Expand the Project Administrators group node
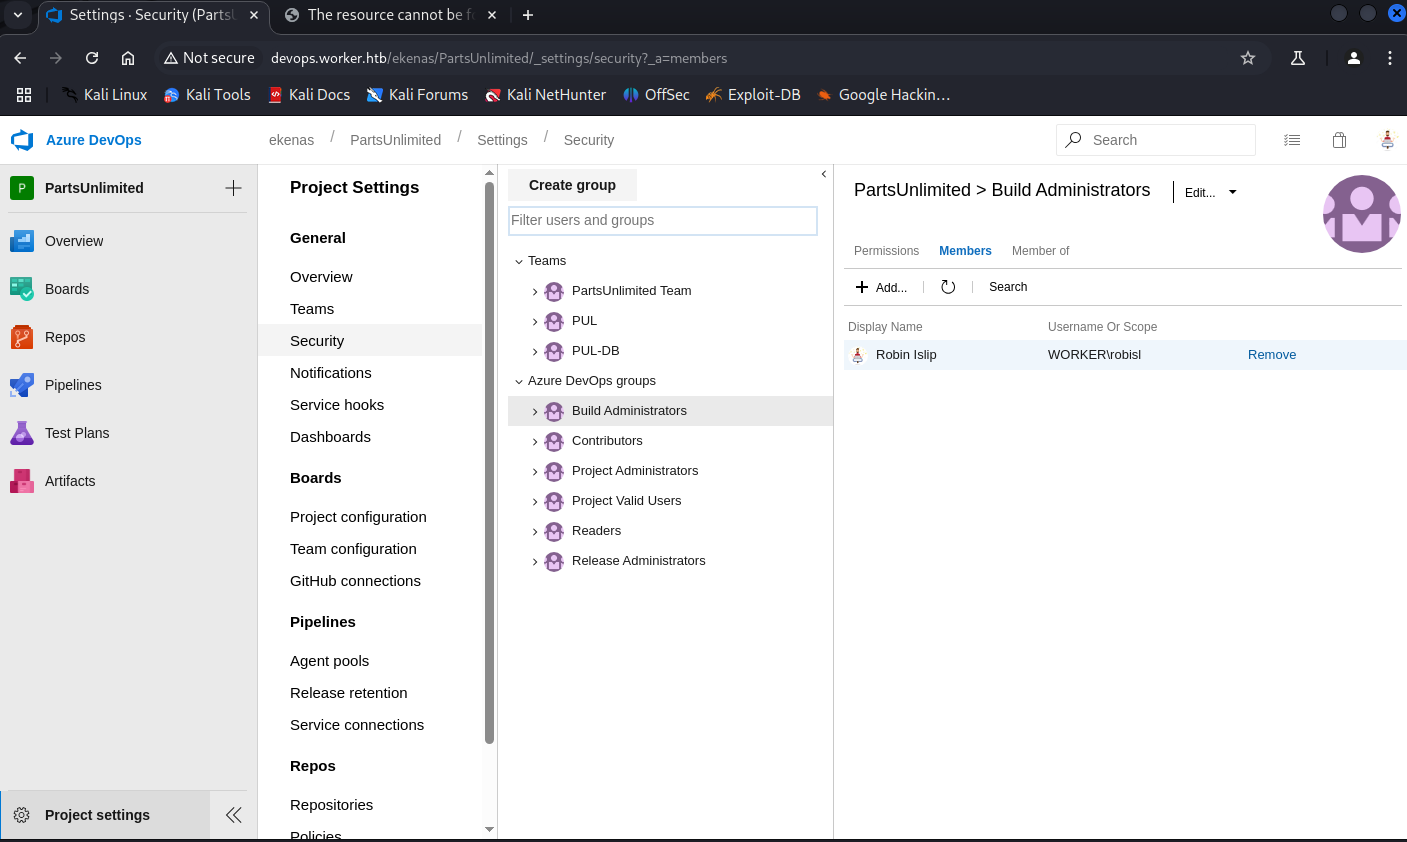This screenshot has width=1407, height=842. tap(535, 472)
